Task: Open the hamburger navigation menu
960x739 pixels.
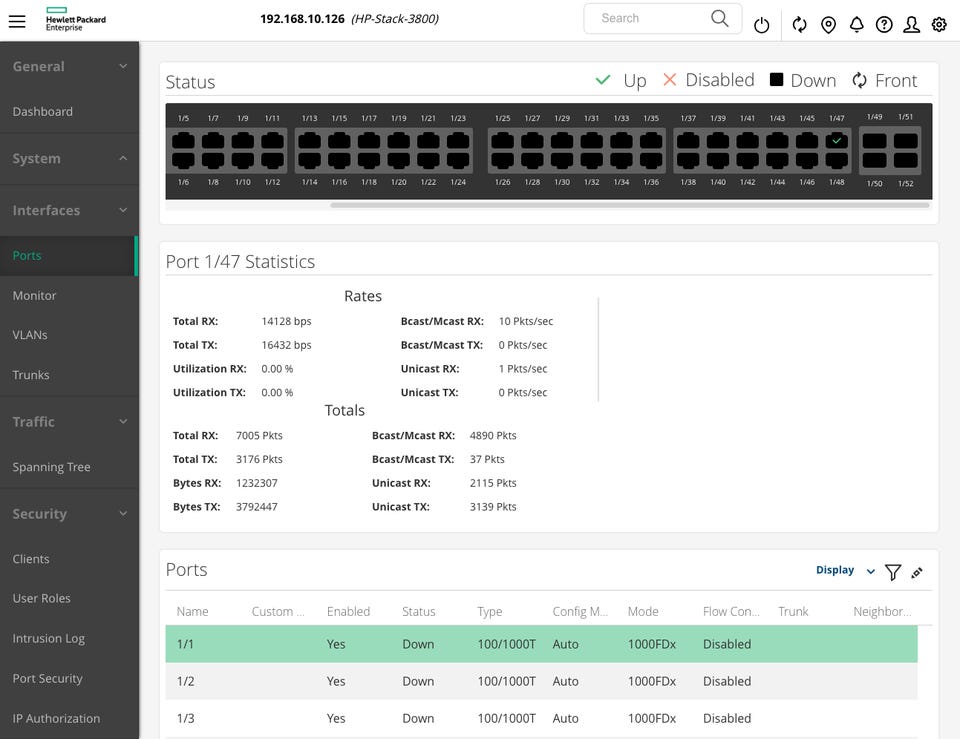Action: pyautogui.click(x=17, y=21)
